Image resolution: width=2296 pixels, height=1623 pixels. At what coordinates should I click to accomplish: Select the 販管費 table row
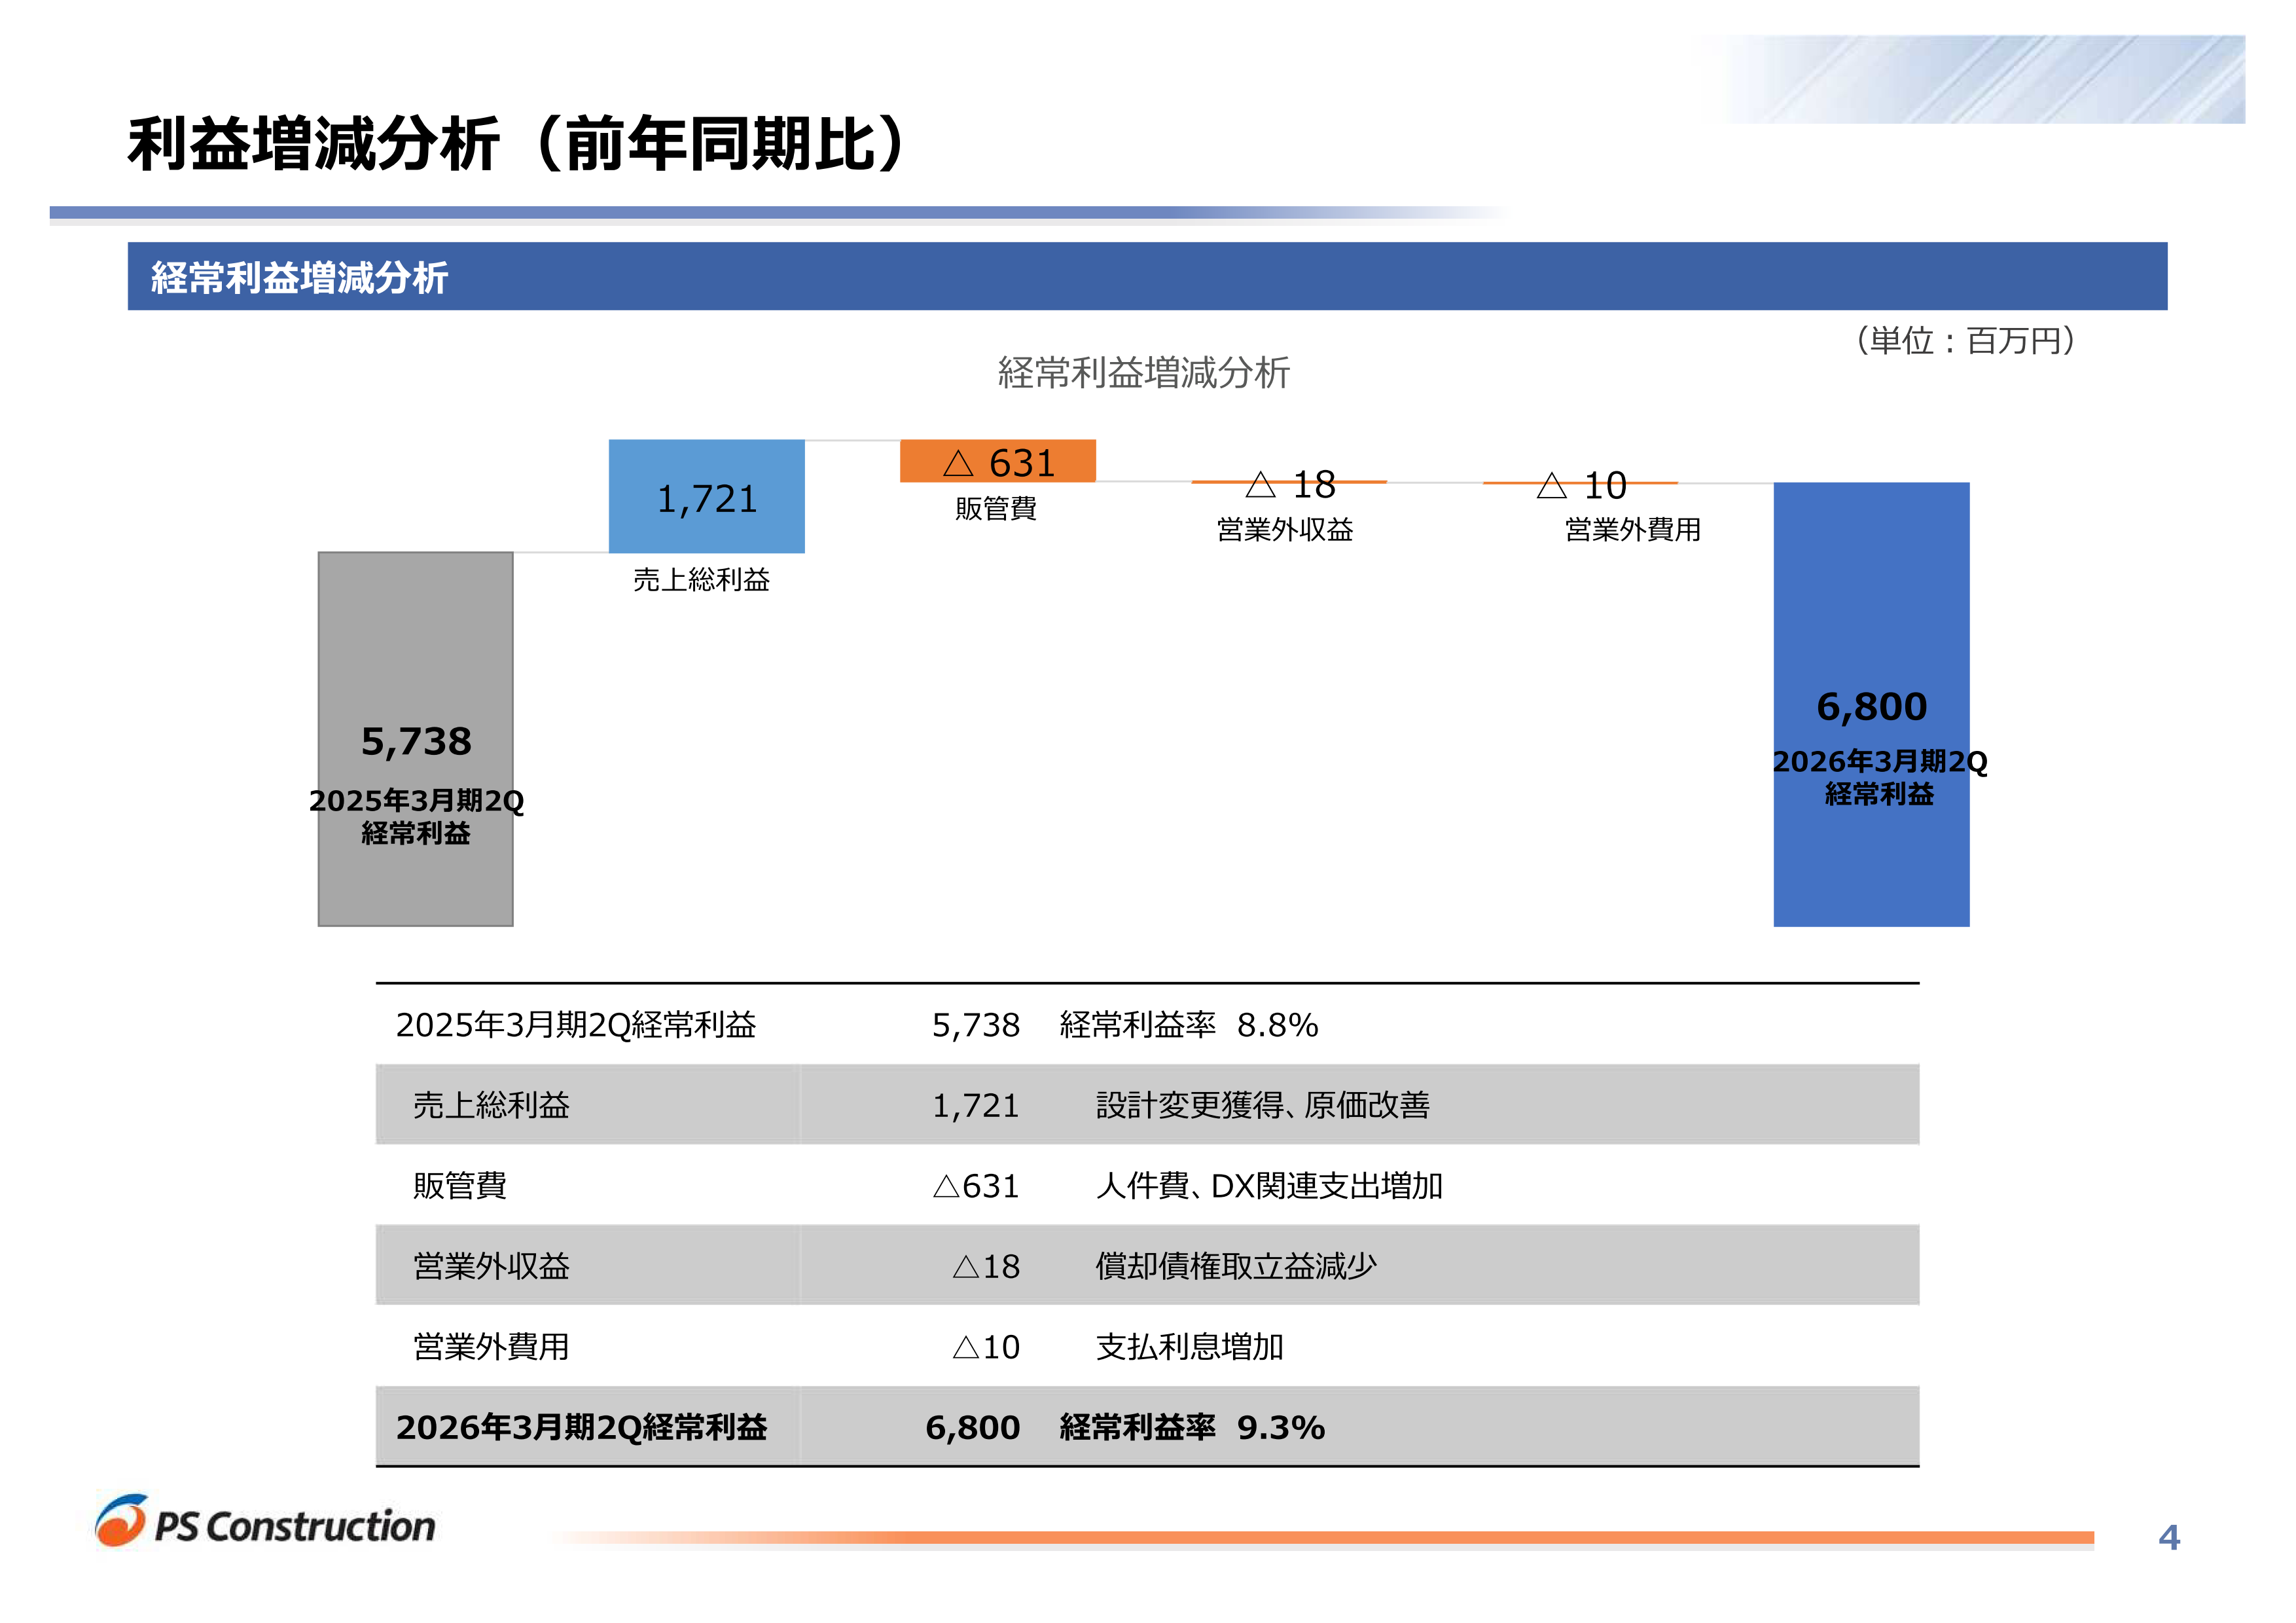point(460,1186)
